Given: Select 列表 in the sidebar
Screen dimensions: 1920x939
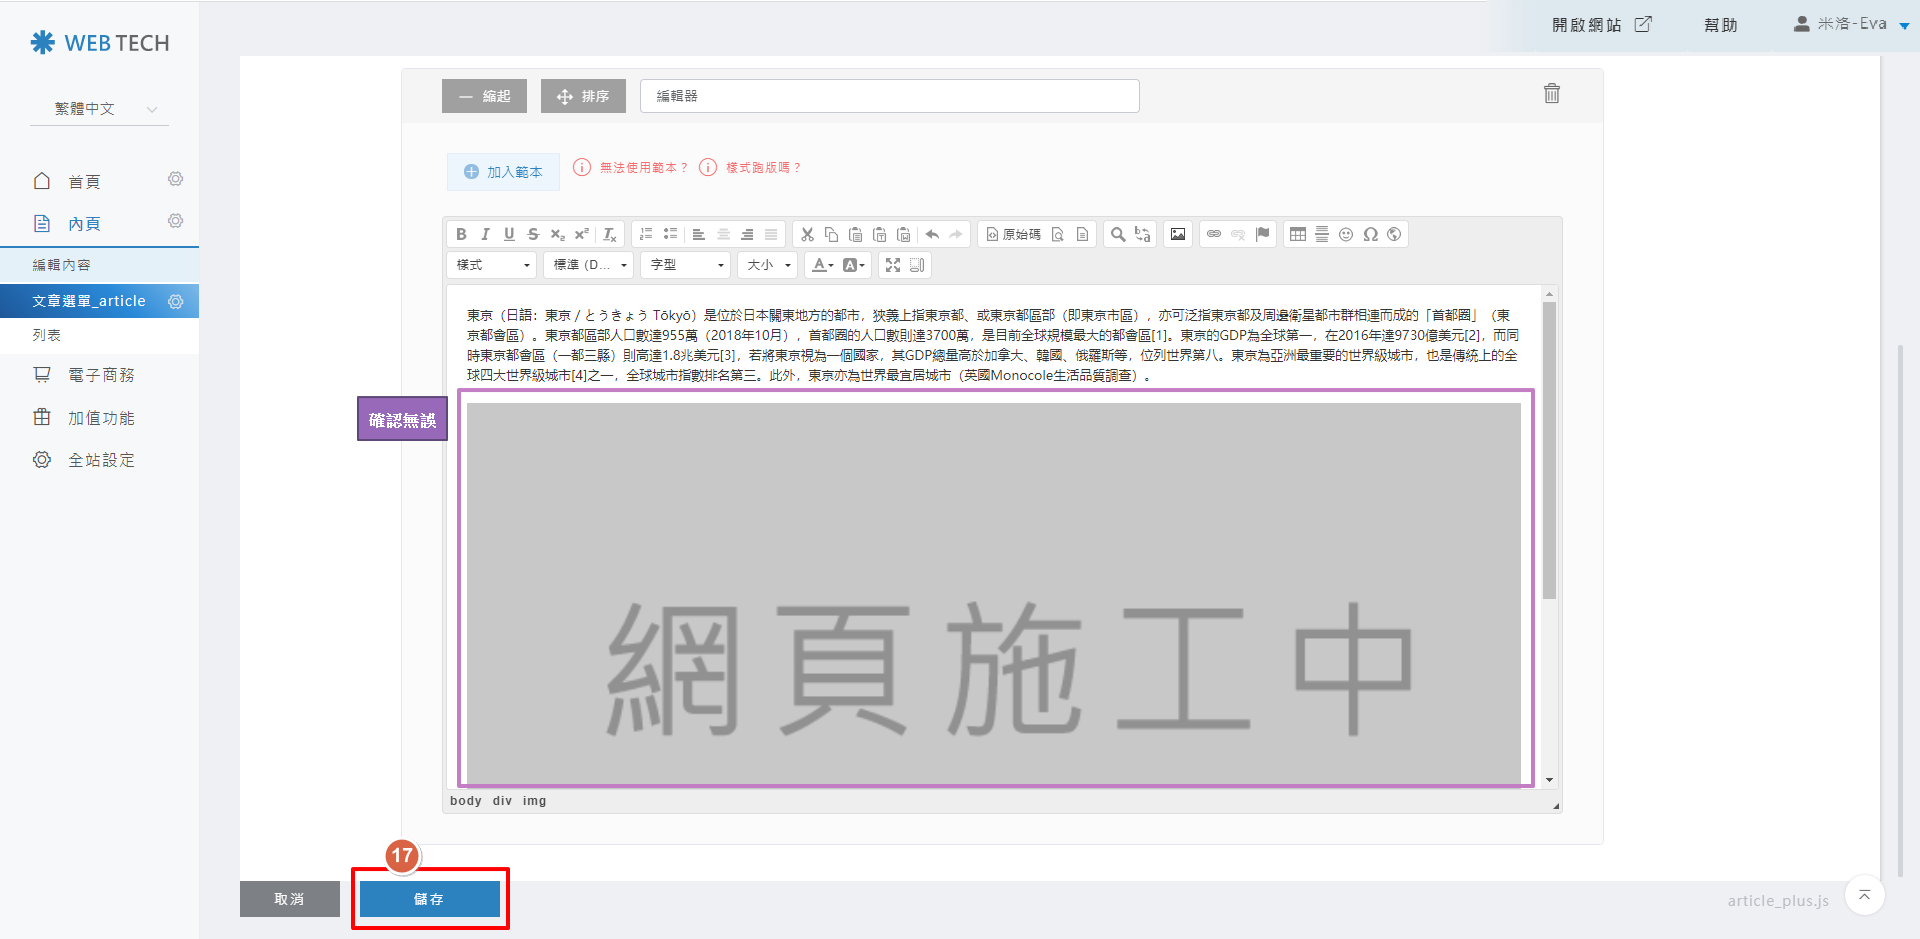Looking at the screenshot, I should 47,335.
